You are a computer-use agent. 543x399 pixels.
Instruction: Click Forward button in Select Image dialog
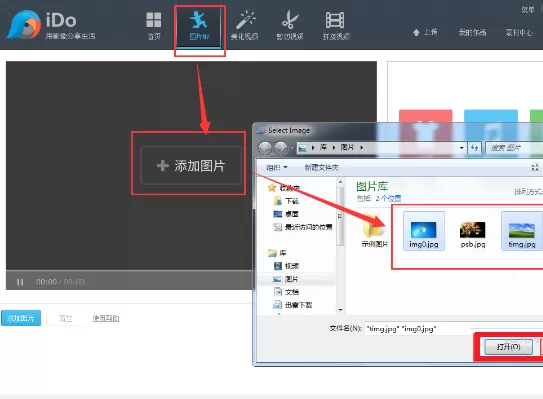[281, 148]
